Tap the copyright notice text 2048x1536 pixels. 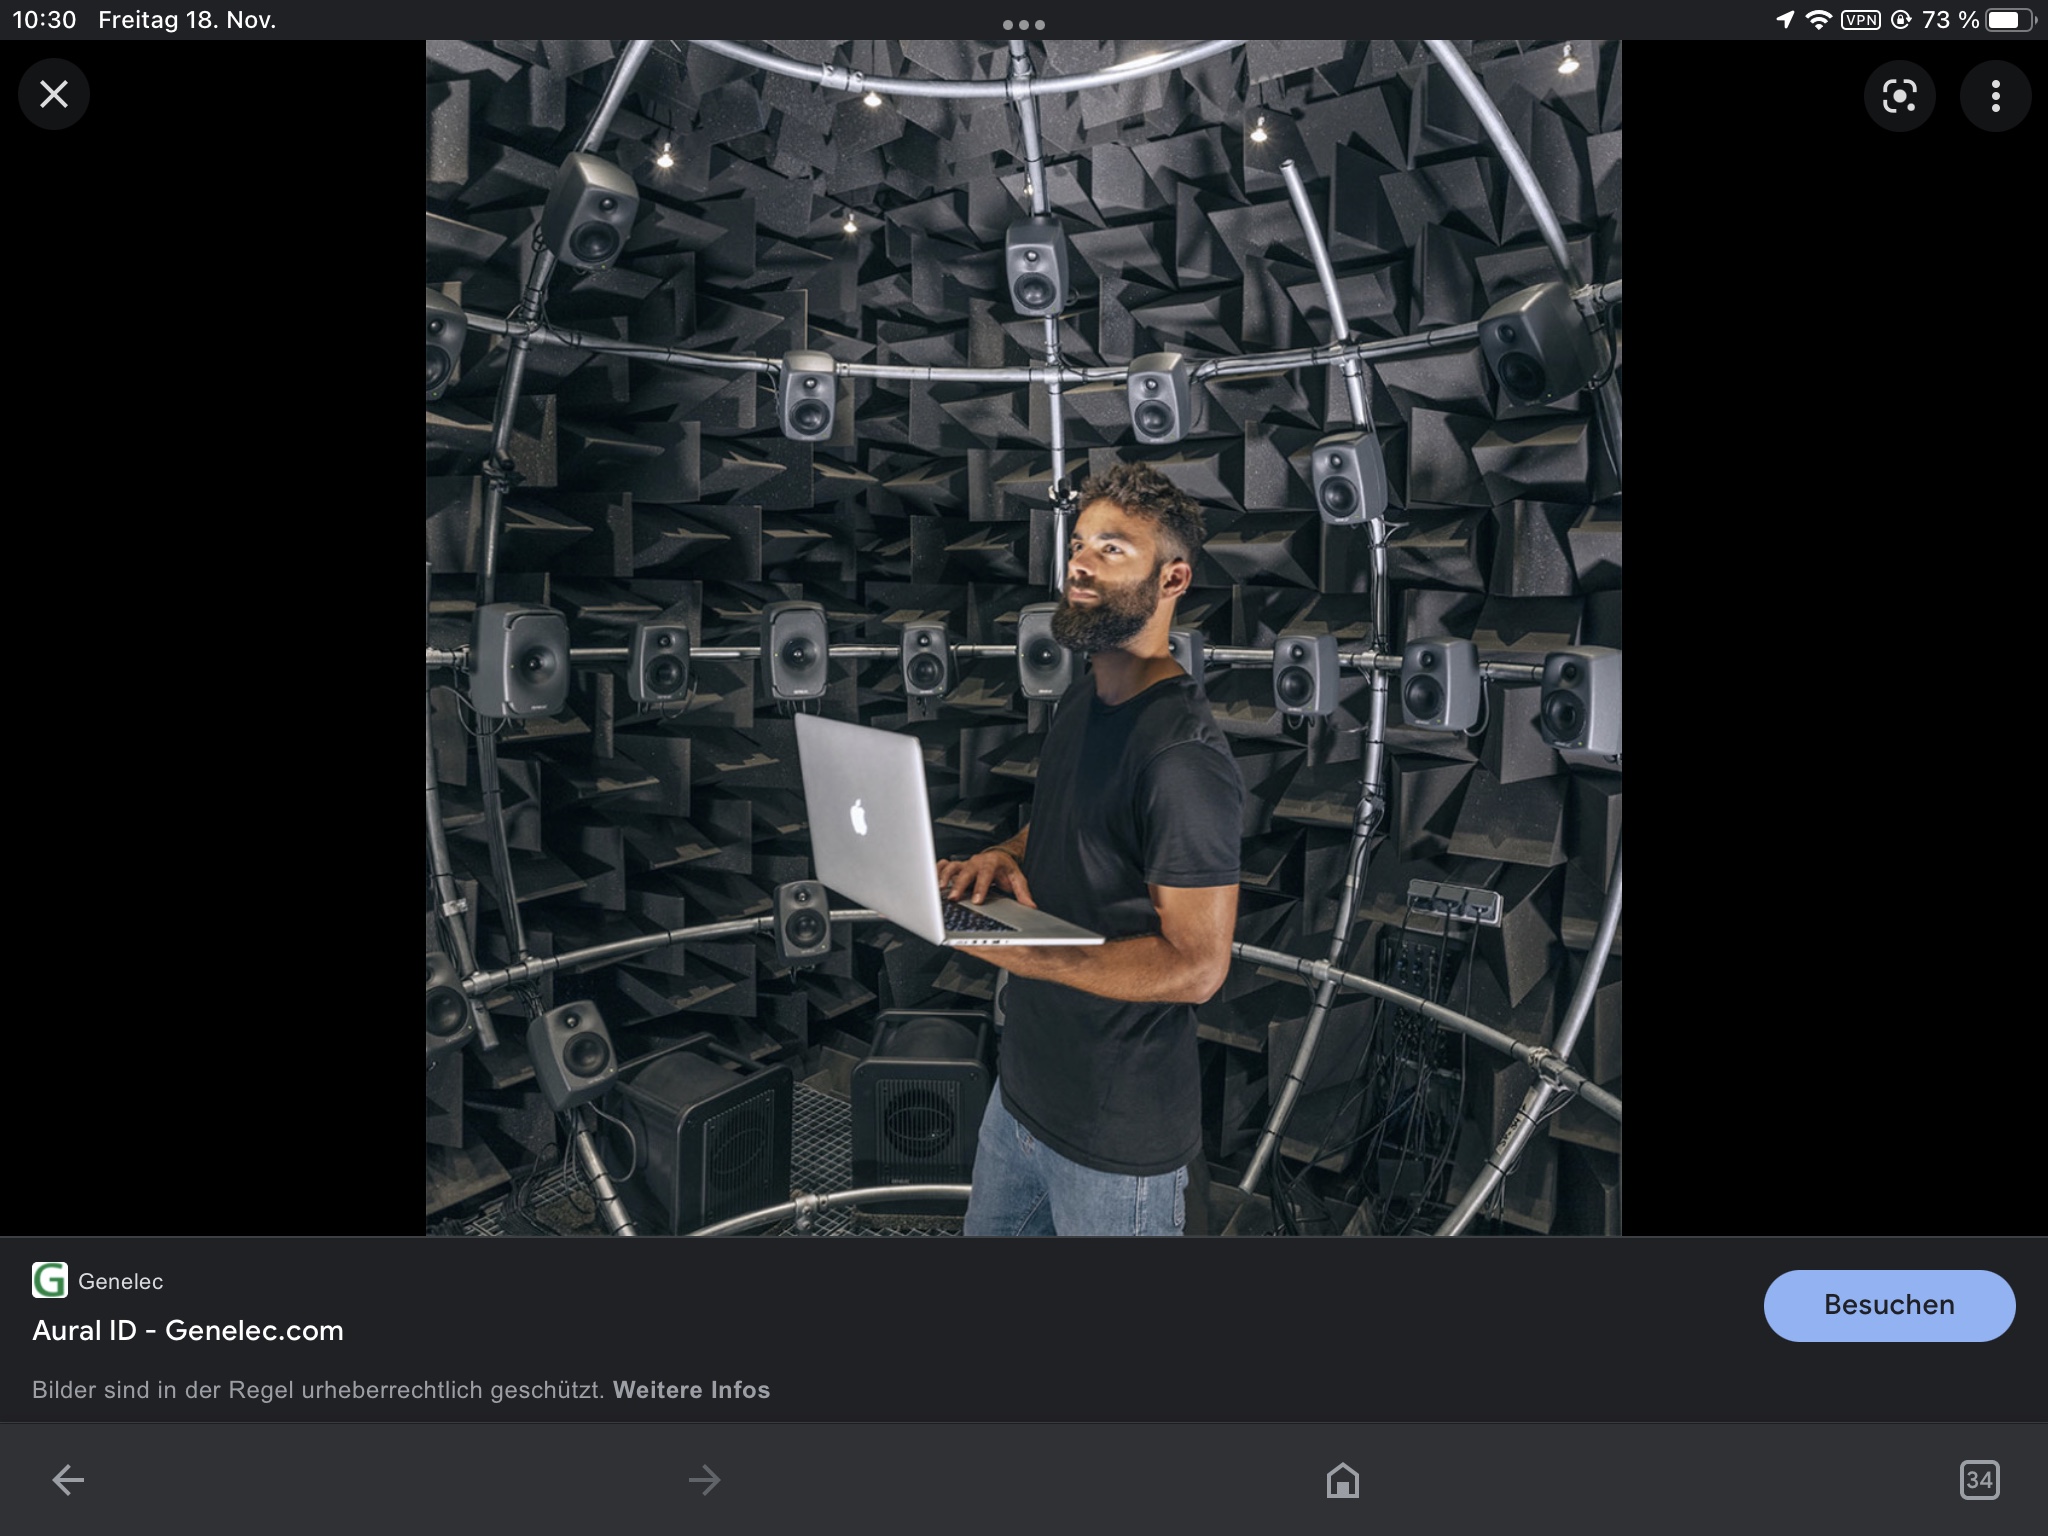point(318,1390)
